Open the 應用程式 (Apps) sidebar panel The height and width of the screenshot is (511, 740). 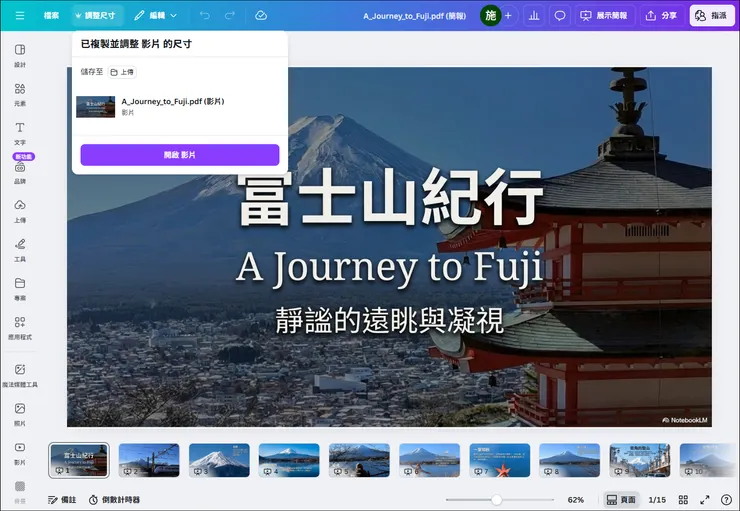[x=20, y=328]
